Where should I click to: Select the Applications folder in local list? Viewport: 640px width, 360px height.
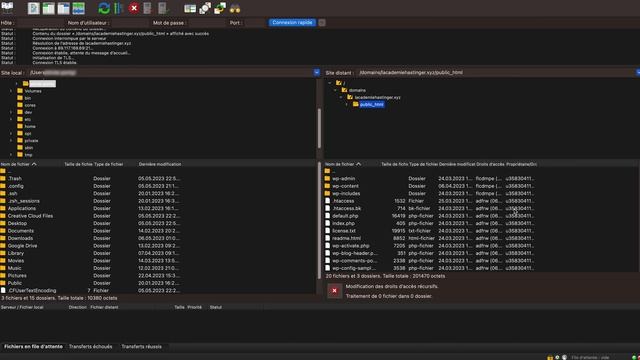[x=22, y=208]
